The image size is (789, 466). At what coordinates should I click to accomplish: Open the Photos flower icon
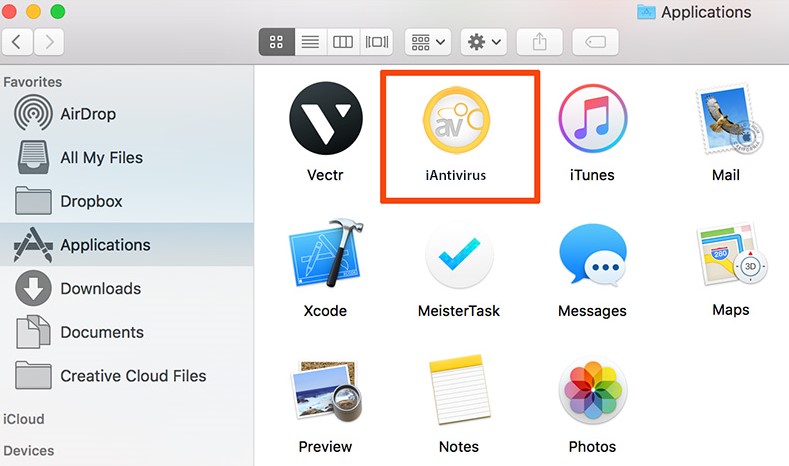pyautogui.click(x=593, y=391)
